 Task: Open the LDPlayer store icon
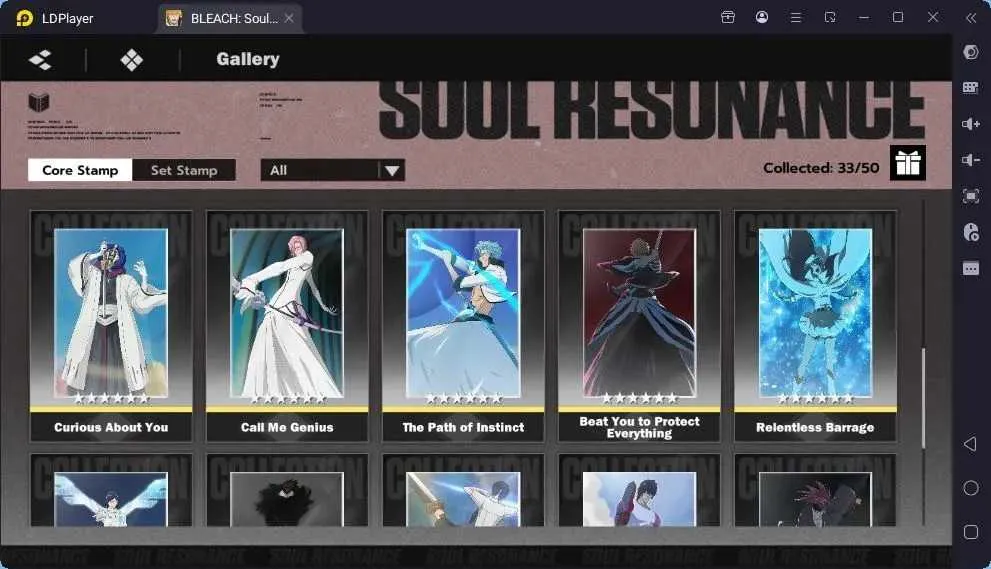(728, 17)
